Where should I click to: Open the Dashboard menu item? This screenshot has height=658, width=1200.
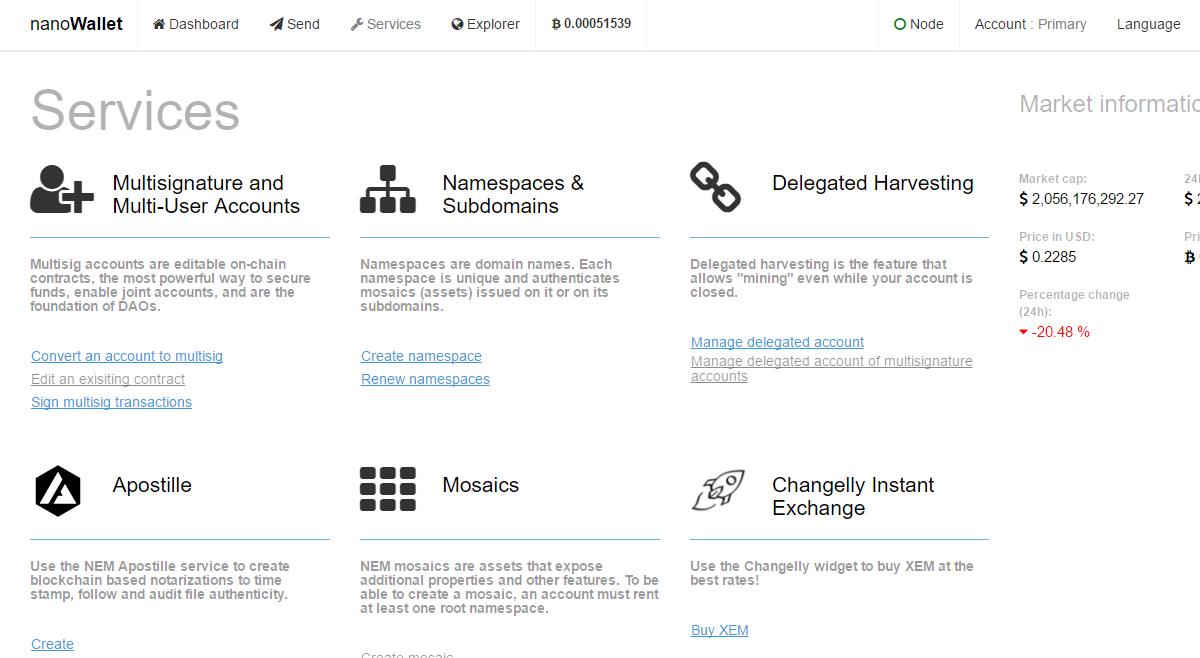195,24
